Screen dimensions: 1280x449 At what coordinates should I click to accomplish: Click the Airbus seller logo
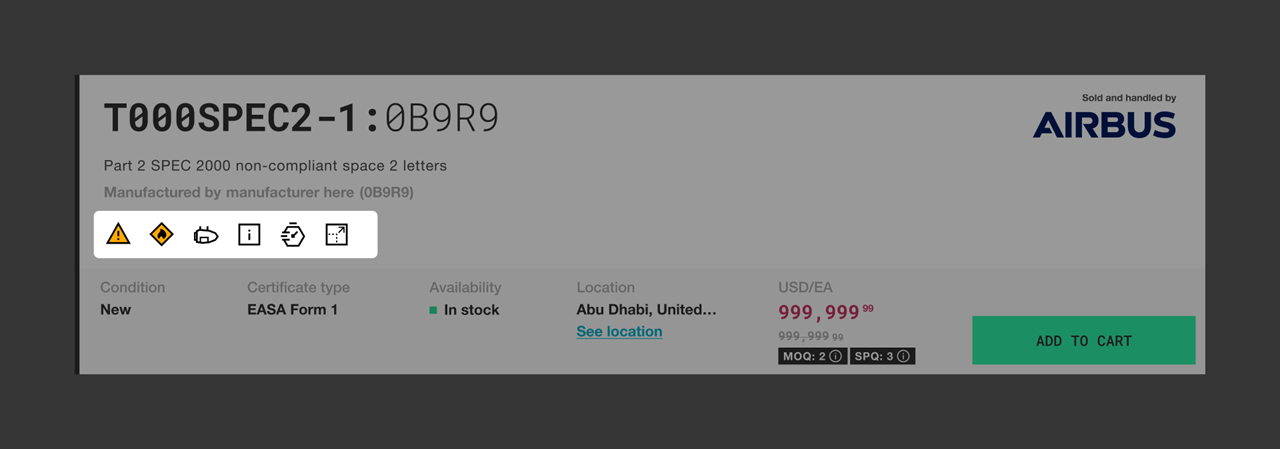pyautogui.click(x=1104, y=124)
